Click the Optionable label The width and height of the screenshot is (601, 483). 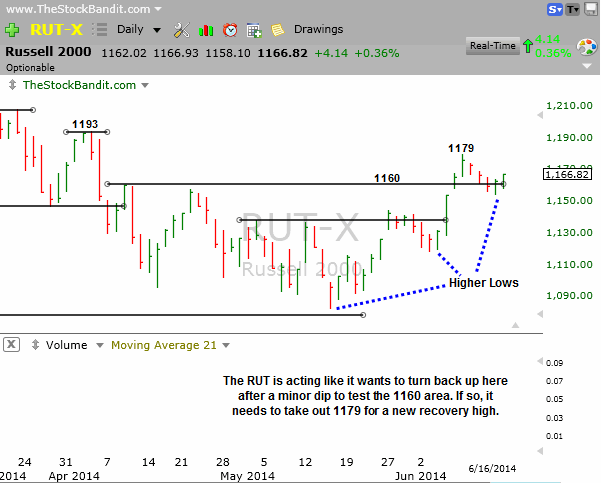pyautogui.click(x=30, y=67)
